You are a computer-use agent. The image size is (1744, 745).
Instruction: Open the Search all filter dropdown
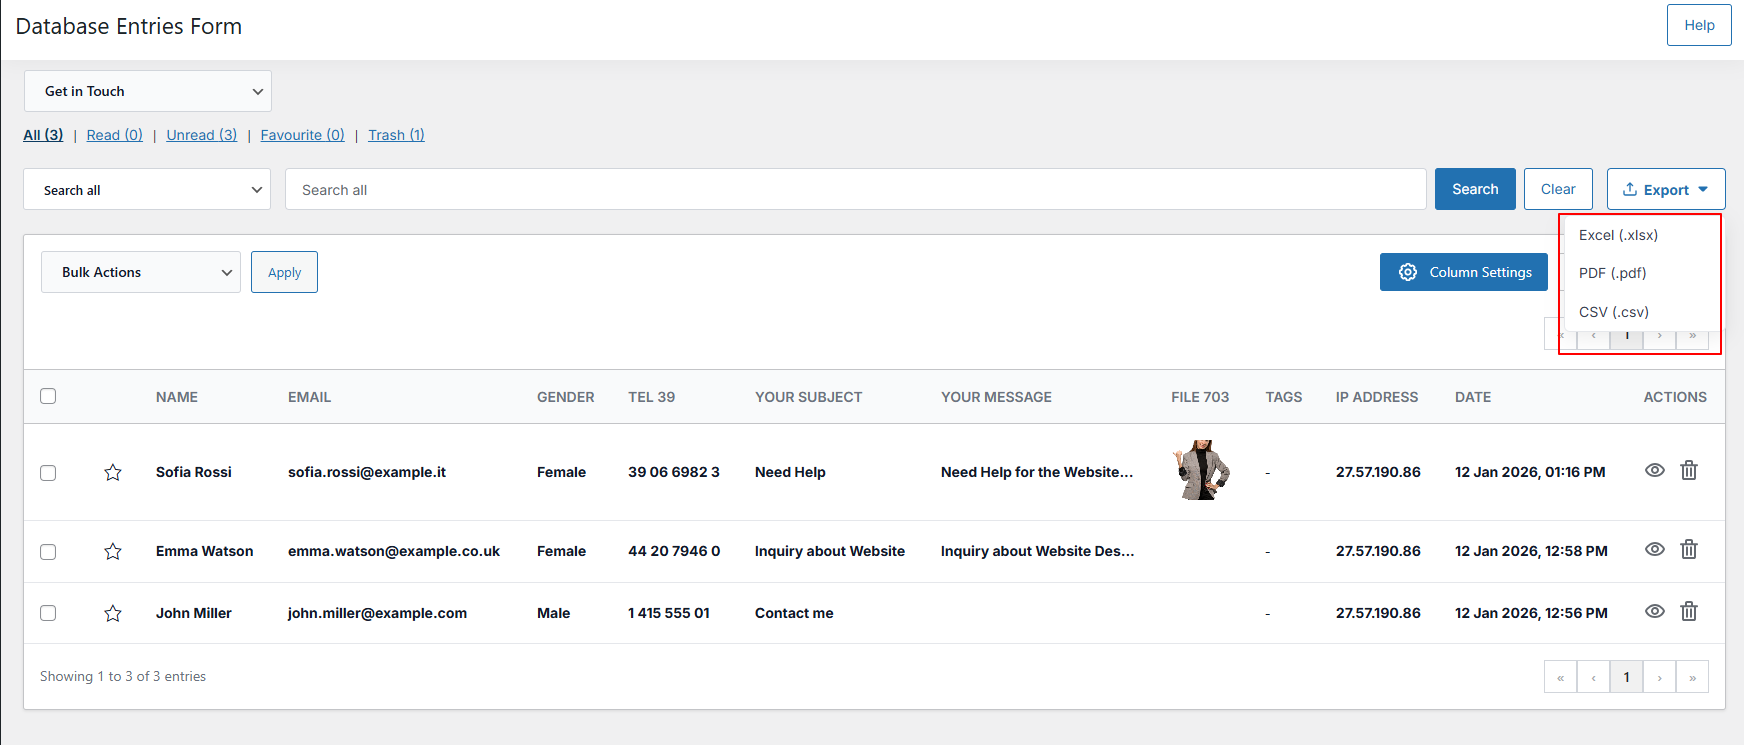(148, 190)
